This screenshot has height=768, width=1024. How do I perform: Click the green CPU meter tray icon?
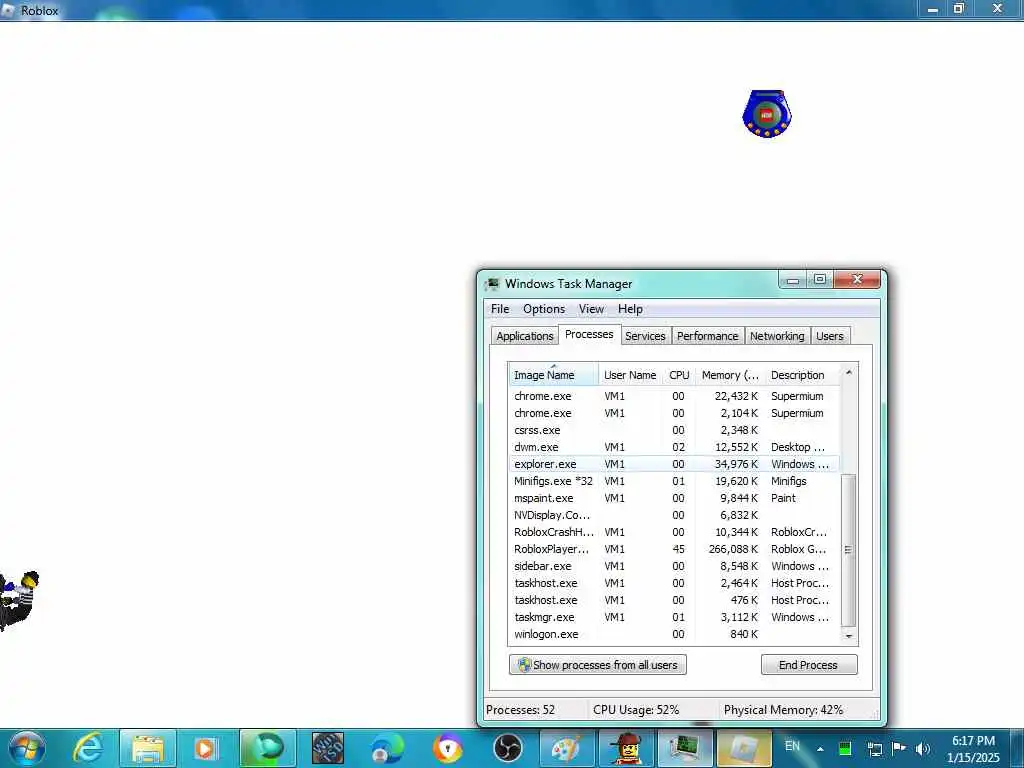(845, 748)
